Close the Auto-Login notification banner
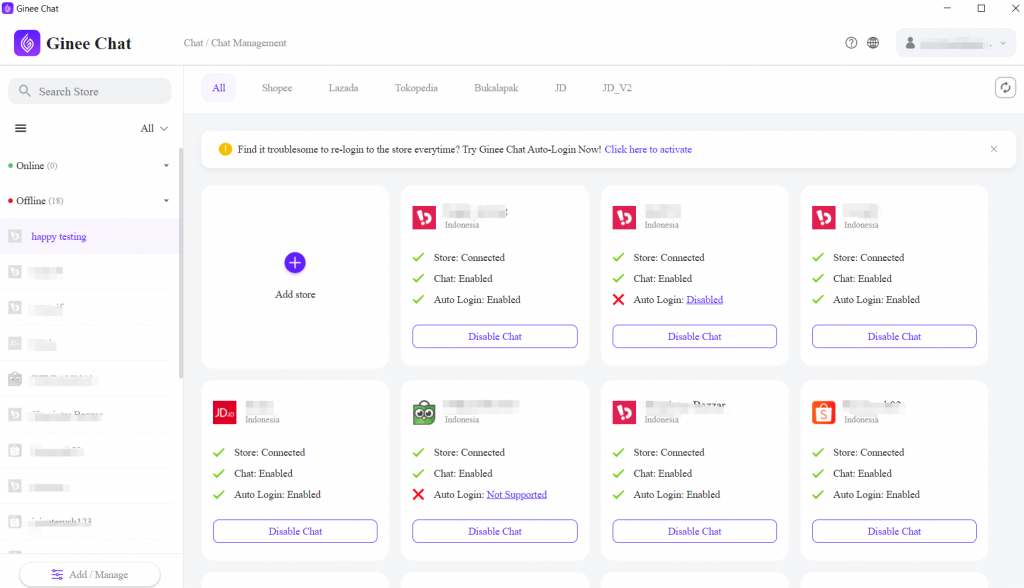The image size is (1024, 588). point(994,149)
